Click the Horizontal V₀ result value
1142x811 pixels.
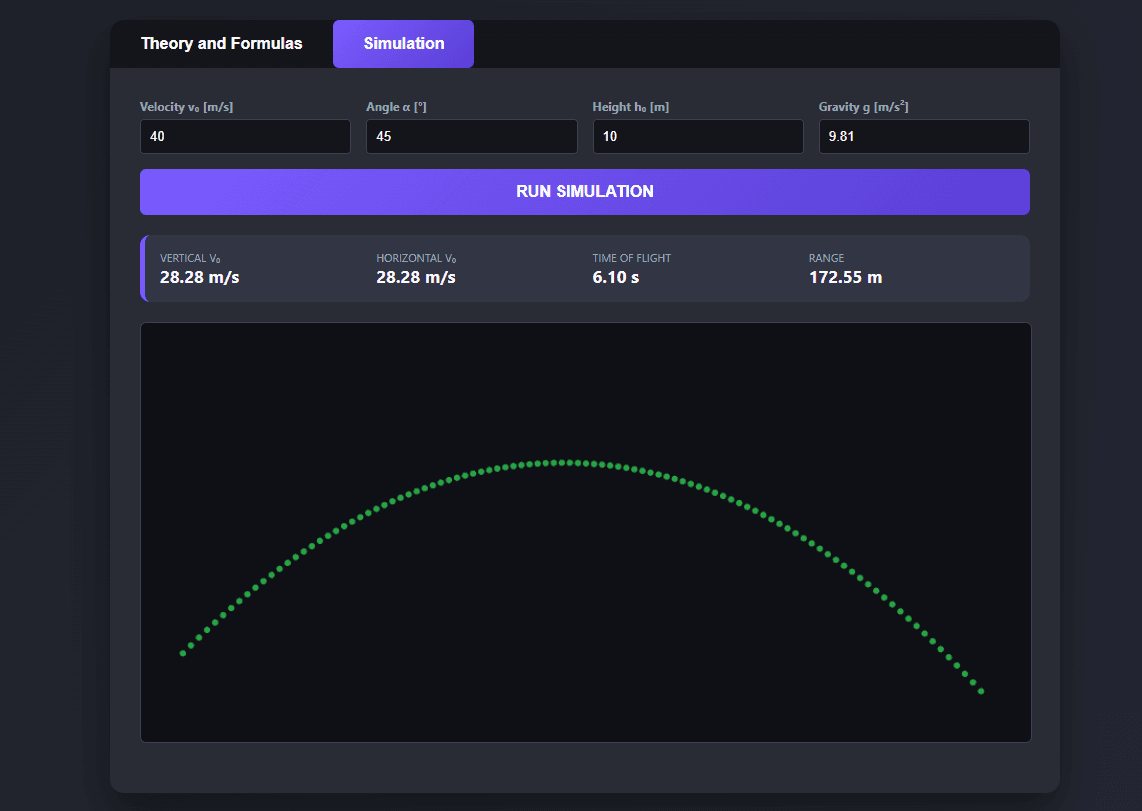(x=416, y=277)
